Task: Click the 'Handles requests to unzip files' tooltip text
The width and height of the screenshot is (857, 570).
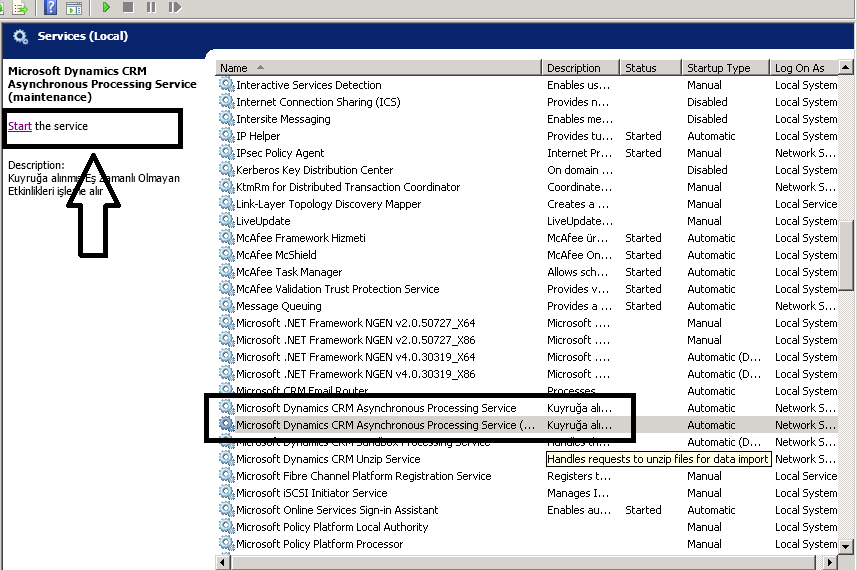Action: 659,459
